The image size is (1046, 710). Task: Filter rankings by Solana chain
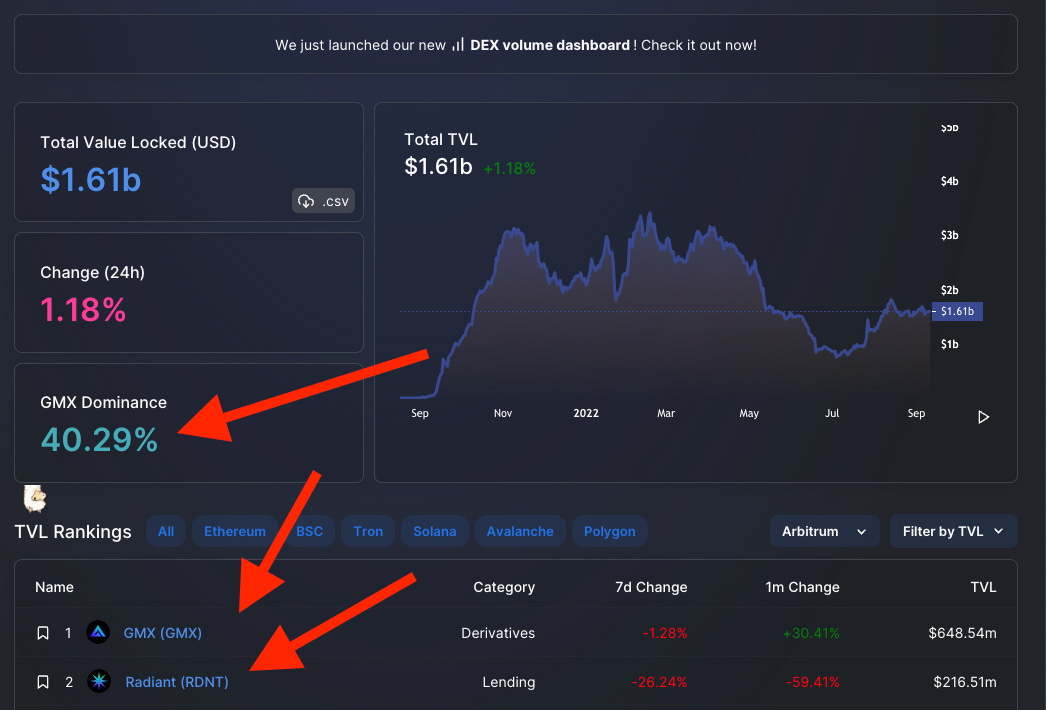434,531
